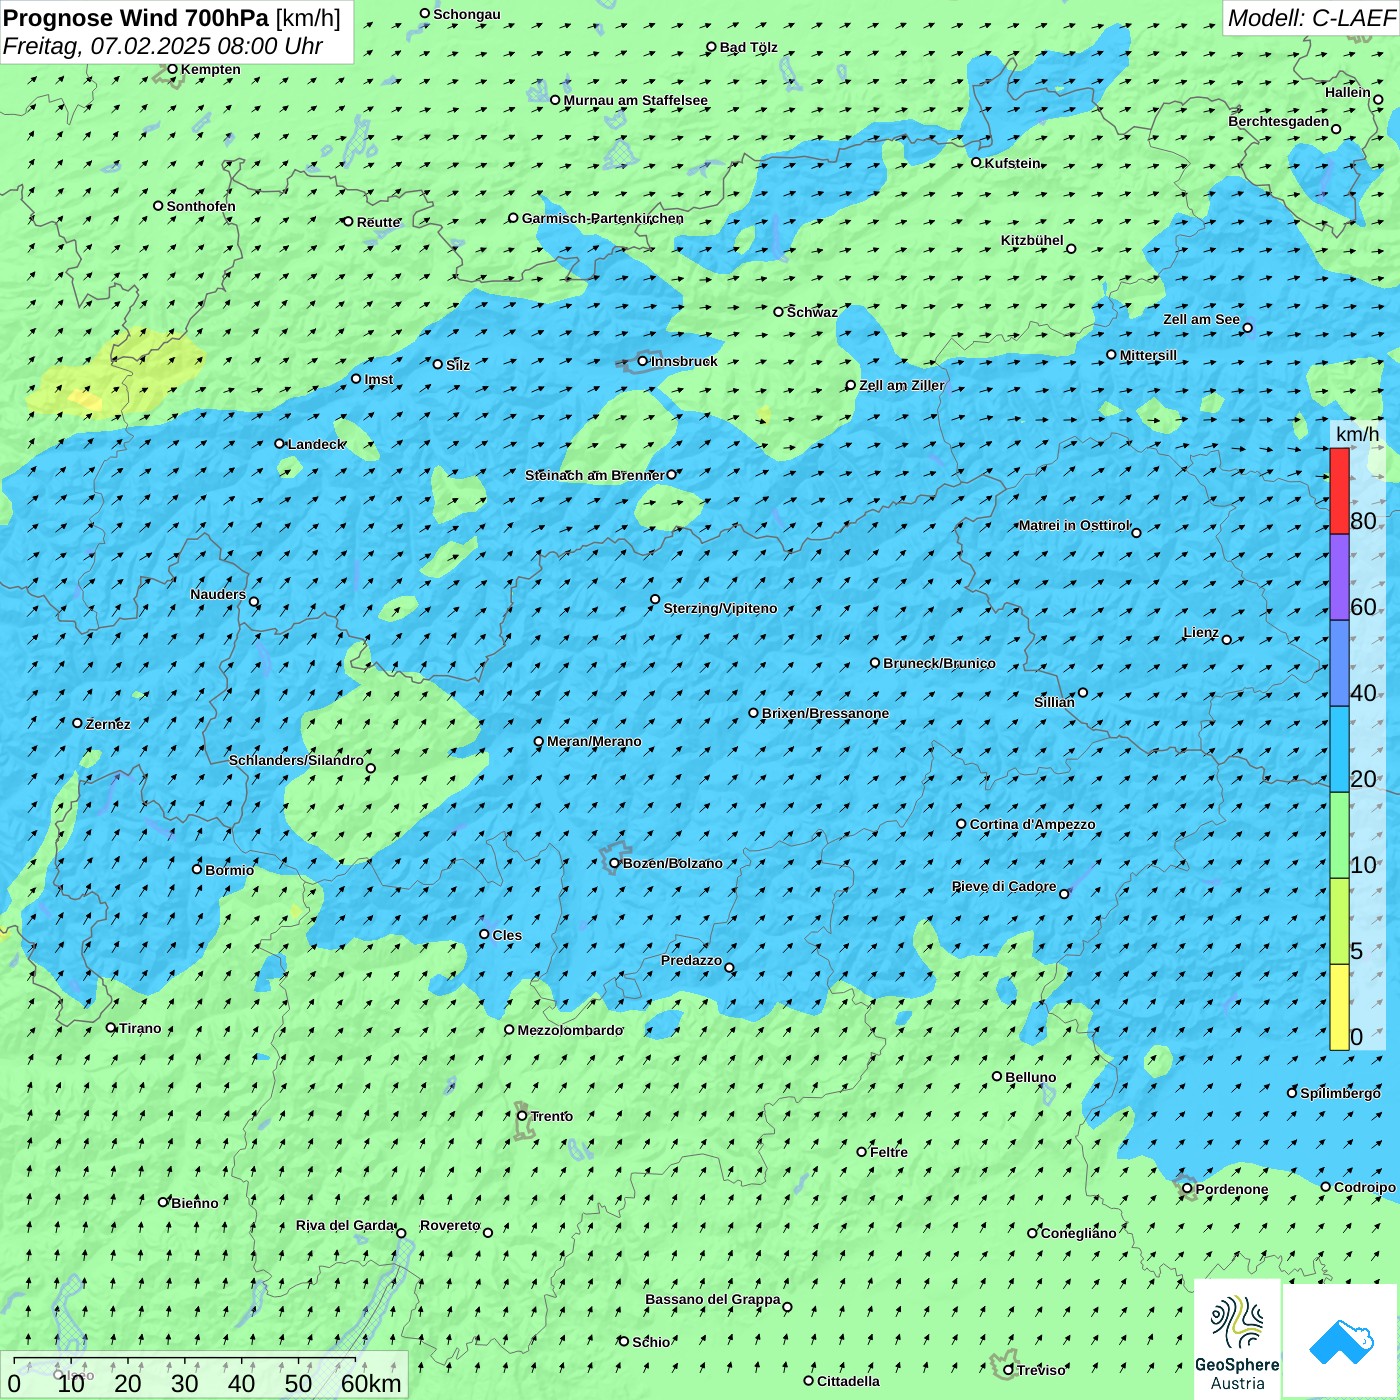Viewport: 1400px width, 1400px height.
Task: Click the "Matrei in Osttirol" label
Action: (x=1074, y=525)
